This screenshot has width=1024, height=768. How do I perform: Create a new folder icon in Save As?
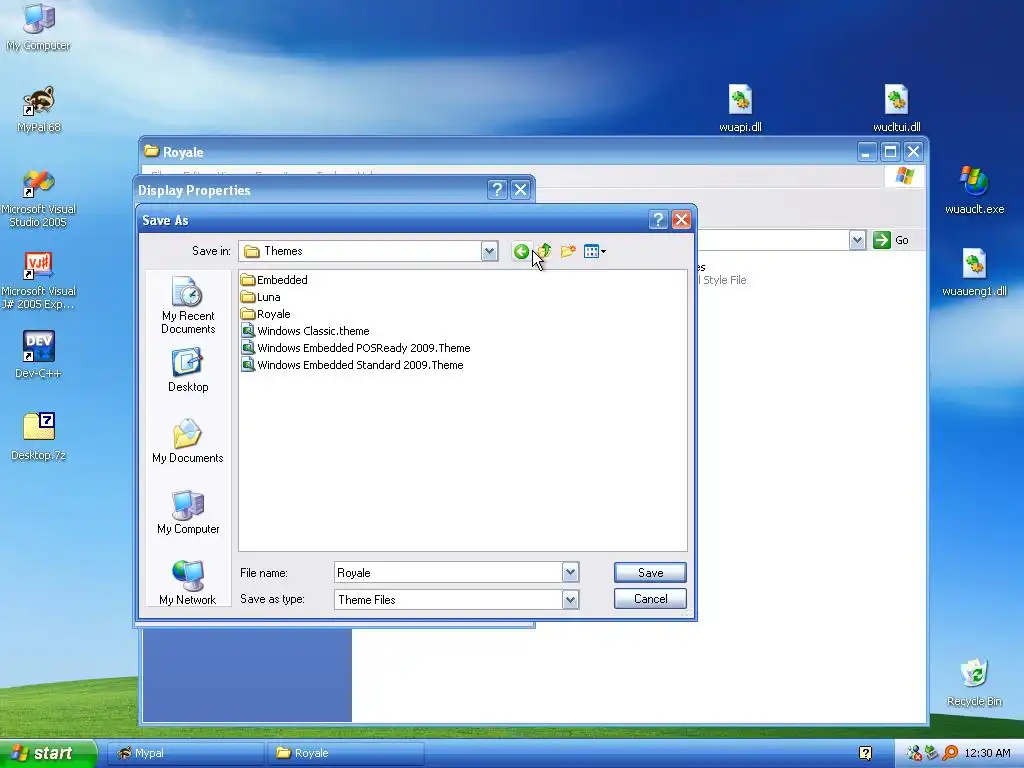[568, 251]
